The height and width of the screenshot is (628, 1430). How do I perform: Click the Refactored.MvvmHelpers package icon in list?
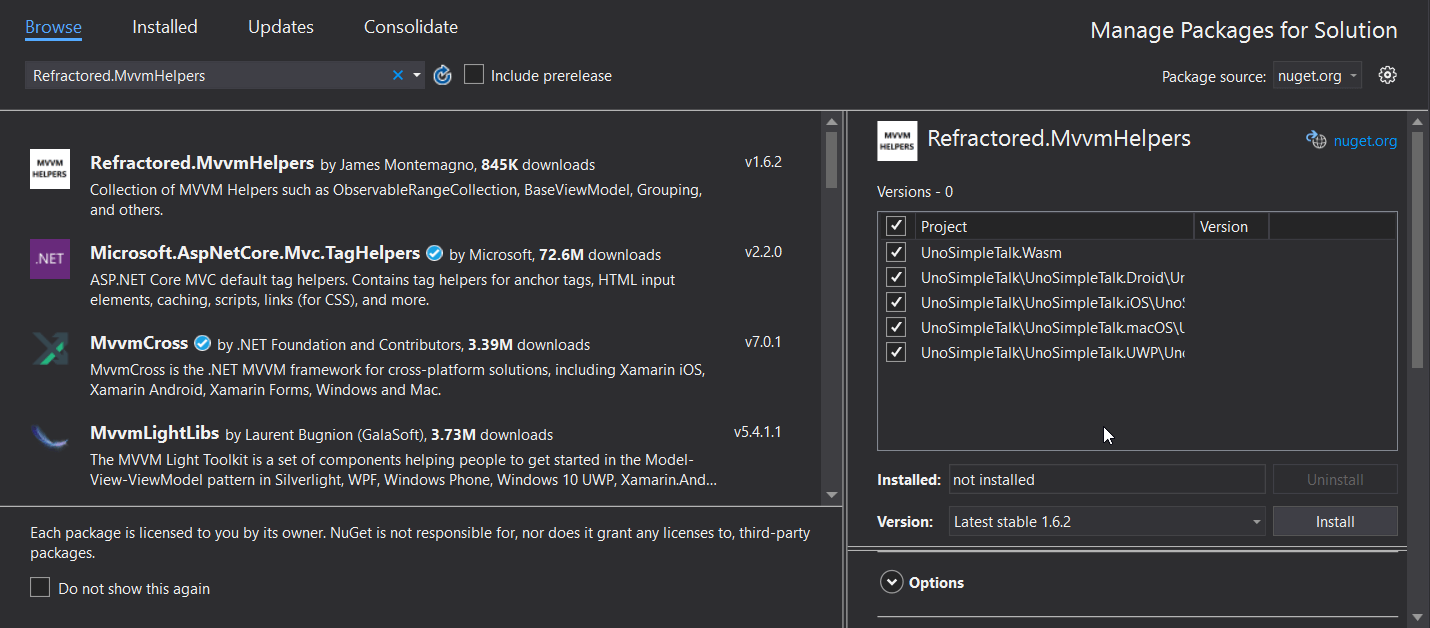[50, 168]
